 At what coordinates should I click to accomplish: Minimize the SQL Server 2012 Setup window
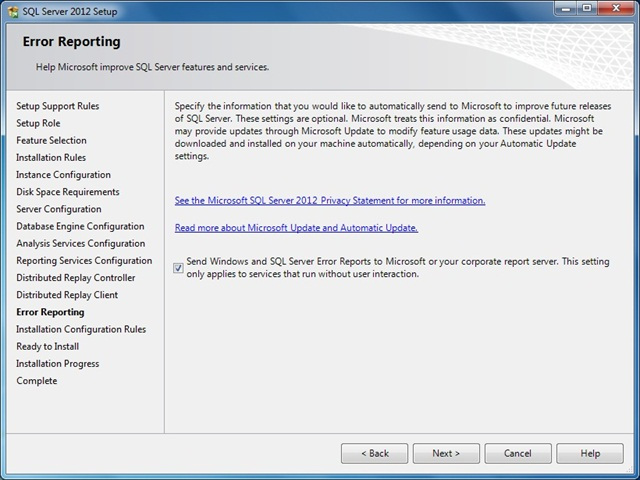coord(566,9)
